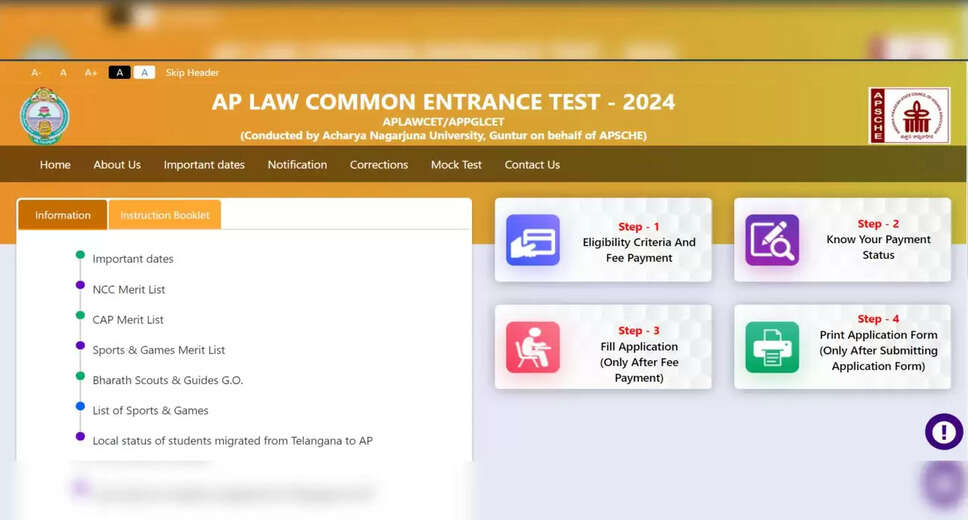Open the Notification menu item
Viewport: 968px width, 520px height.
click(x=297, y=165)
